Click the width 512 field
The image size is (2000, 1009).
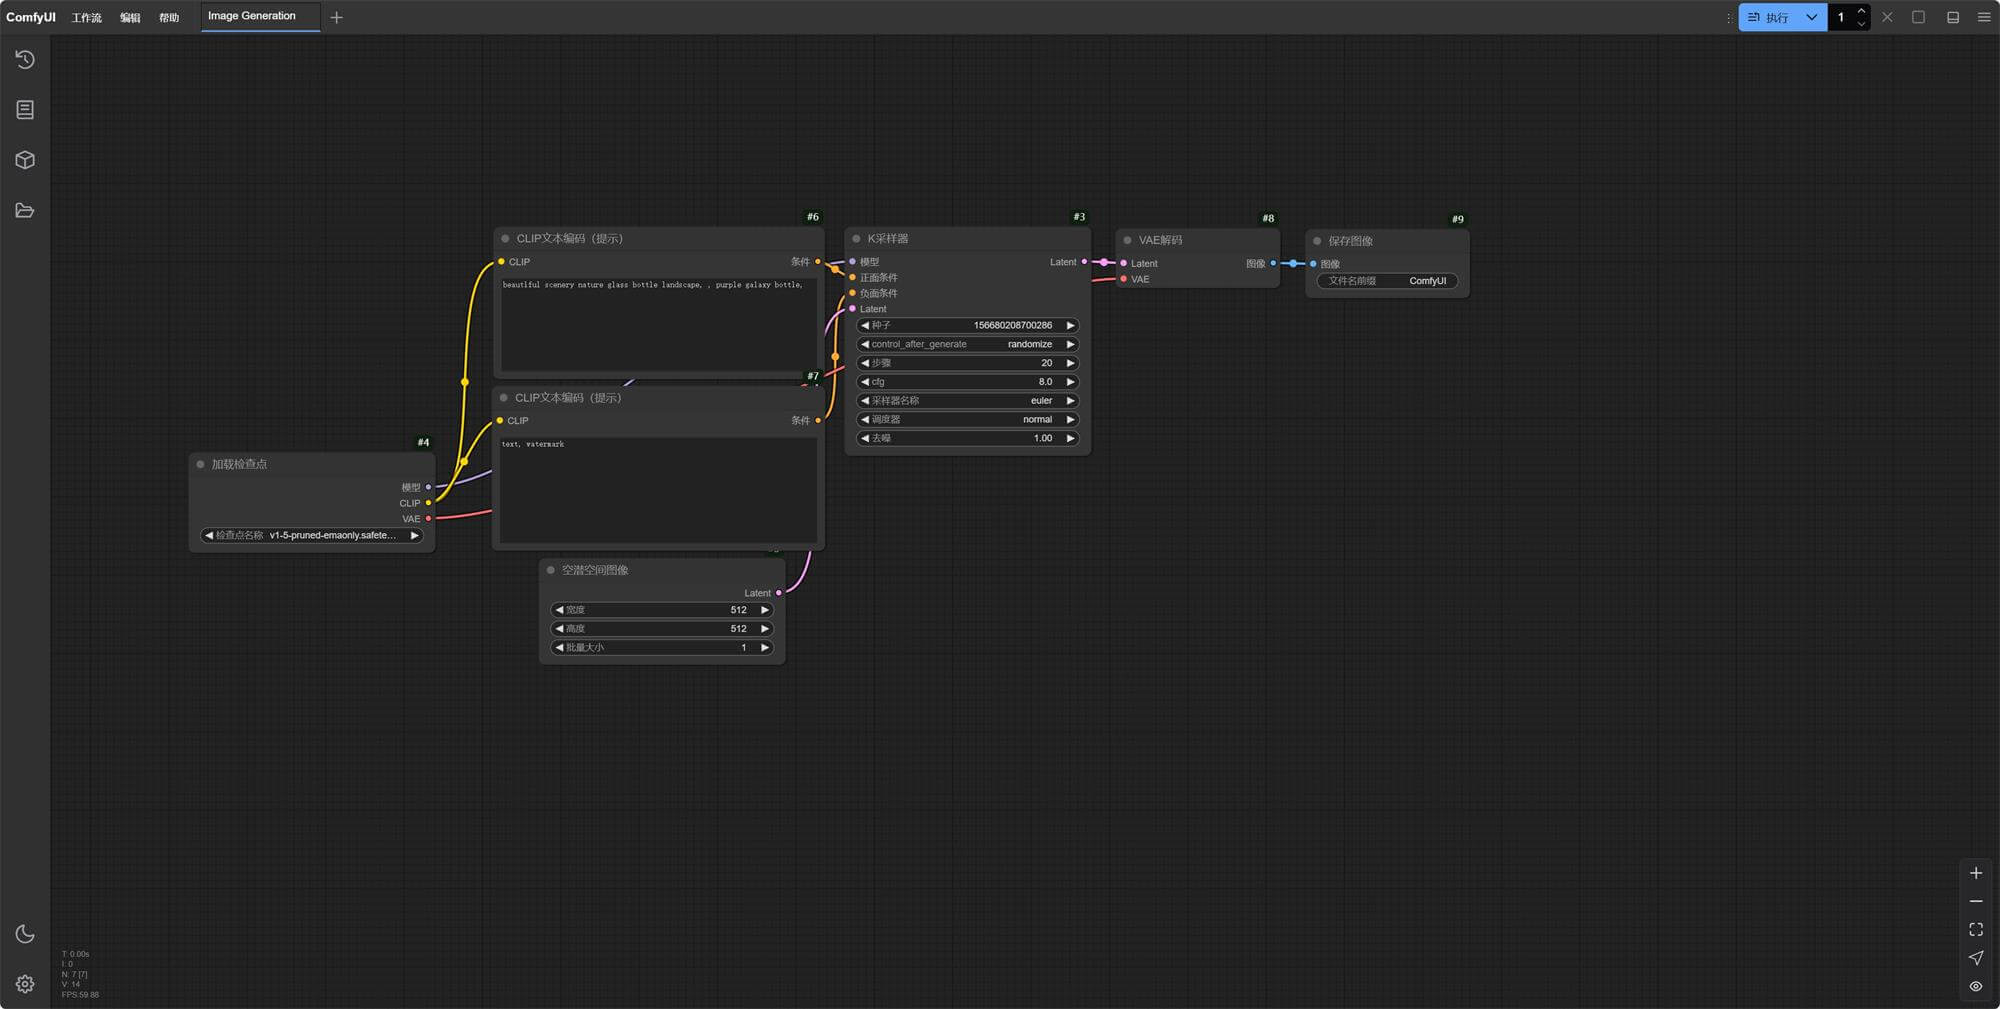point(661,610)
